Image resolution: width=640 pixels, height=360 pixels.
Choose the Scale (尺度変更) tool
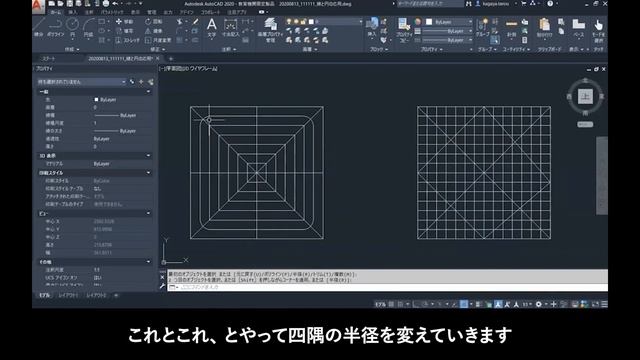tap(158, 40)
